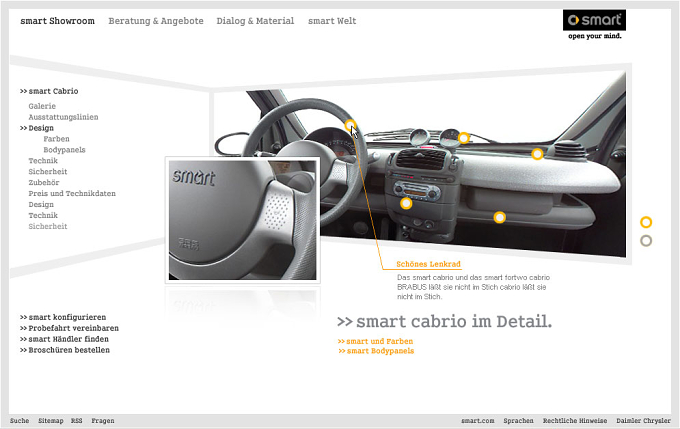Open the Fragen footer link
Viewport: 680px width, 429px height.
coord(103,421)
